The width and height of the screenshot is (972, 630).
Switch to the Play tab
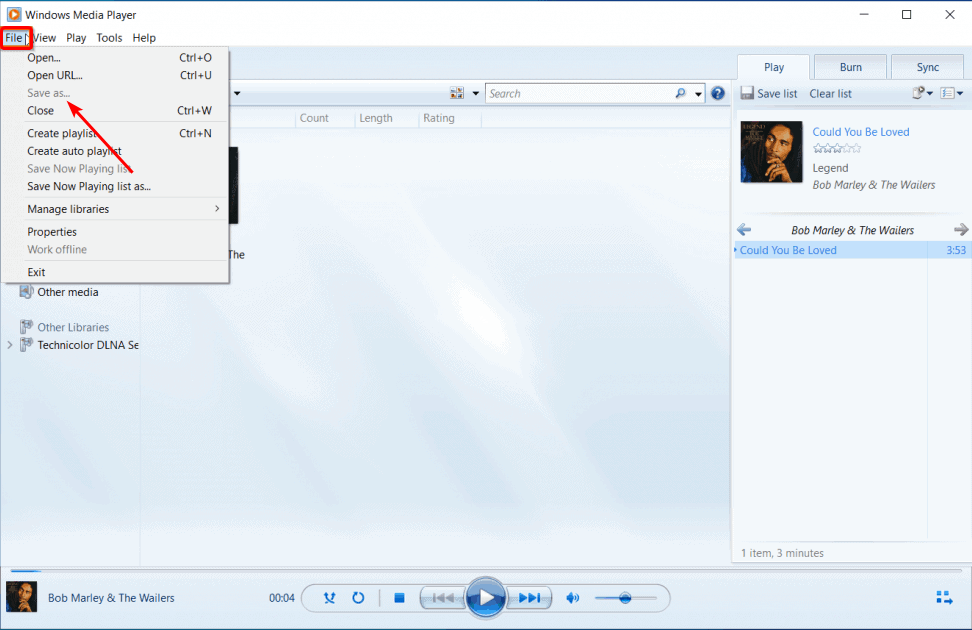(774, 67)
